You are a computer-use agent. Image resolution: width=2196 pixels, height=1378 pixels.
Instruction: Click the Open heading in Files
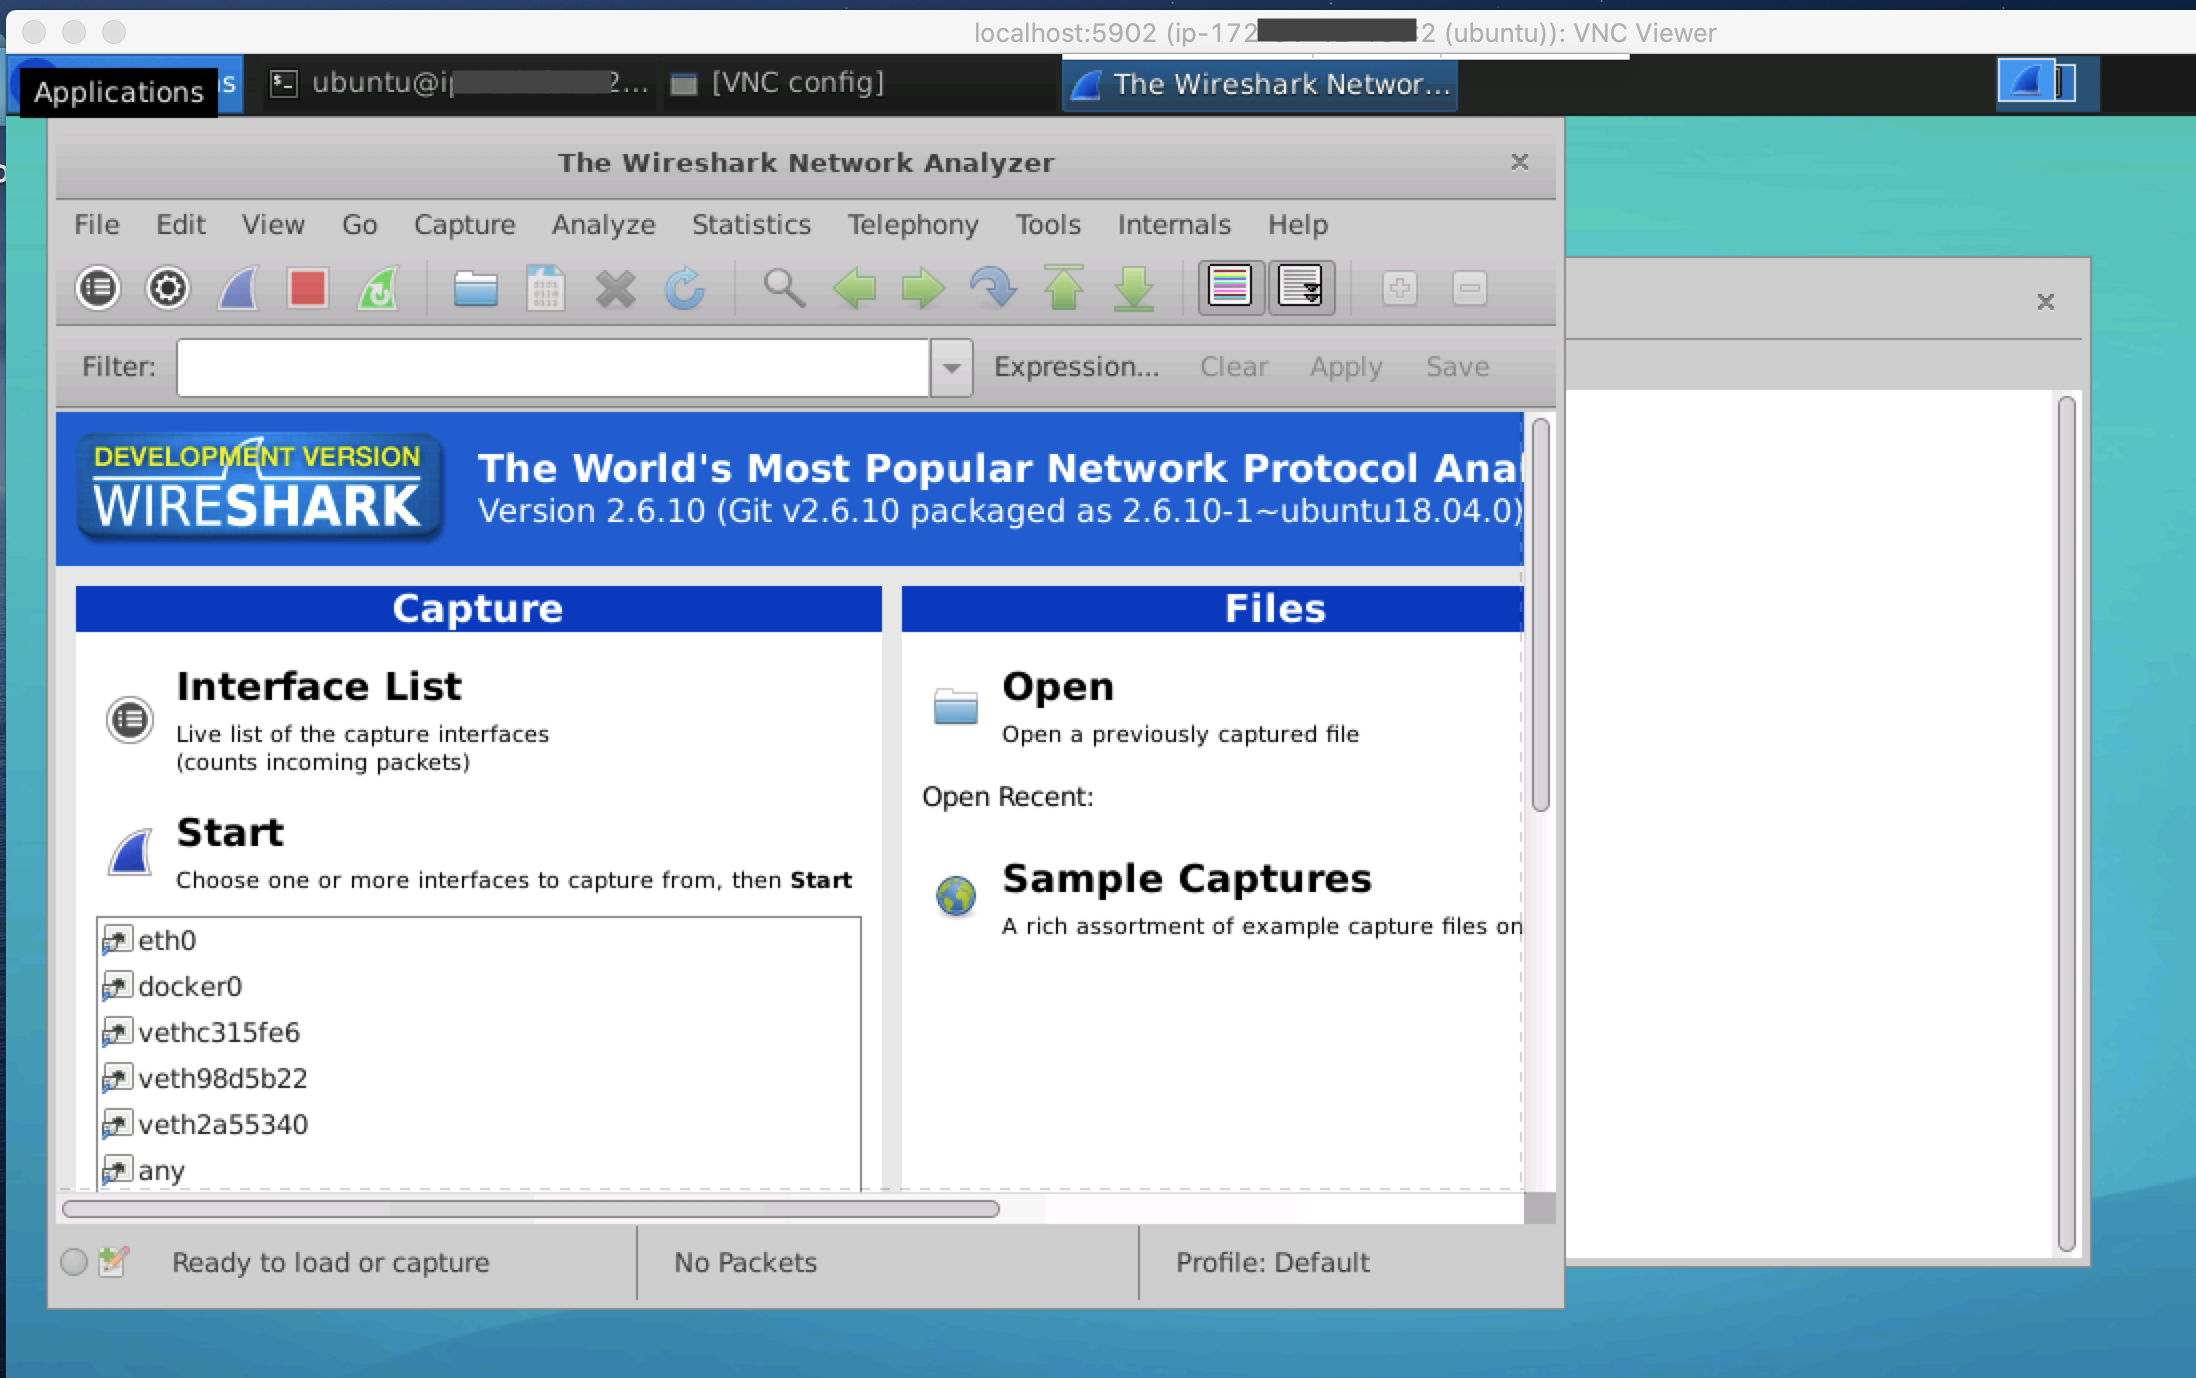click(1058, 687)
